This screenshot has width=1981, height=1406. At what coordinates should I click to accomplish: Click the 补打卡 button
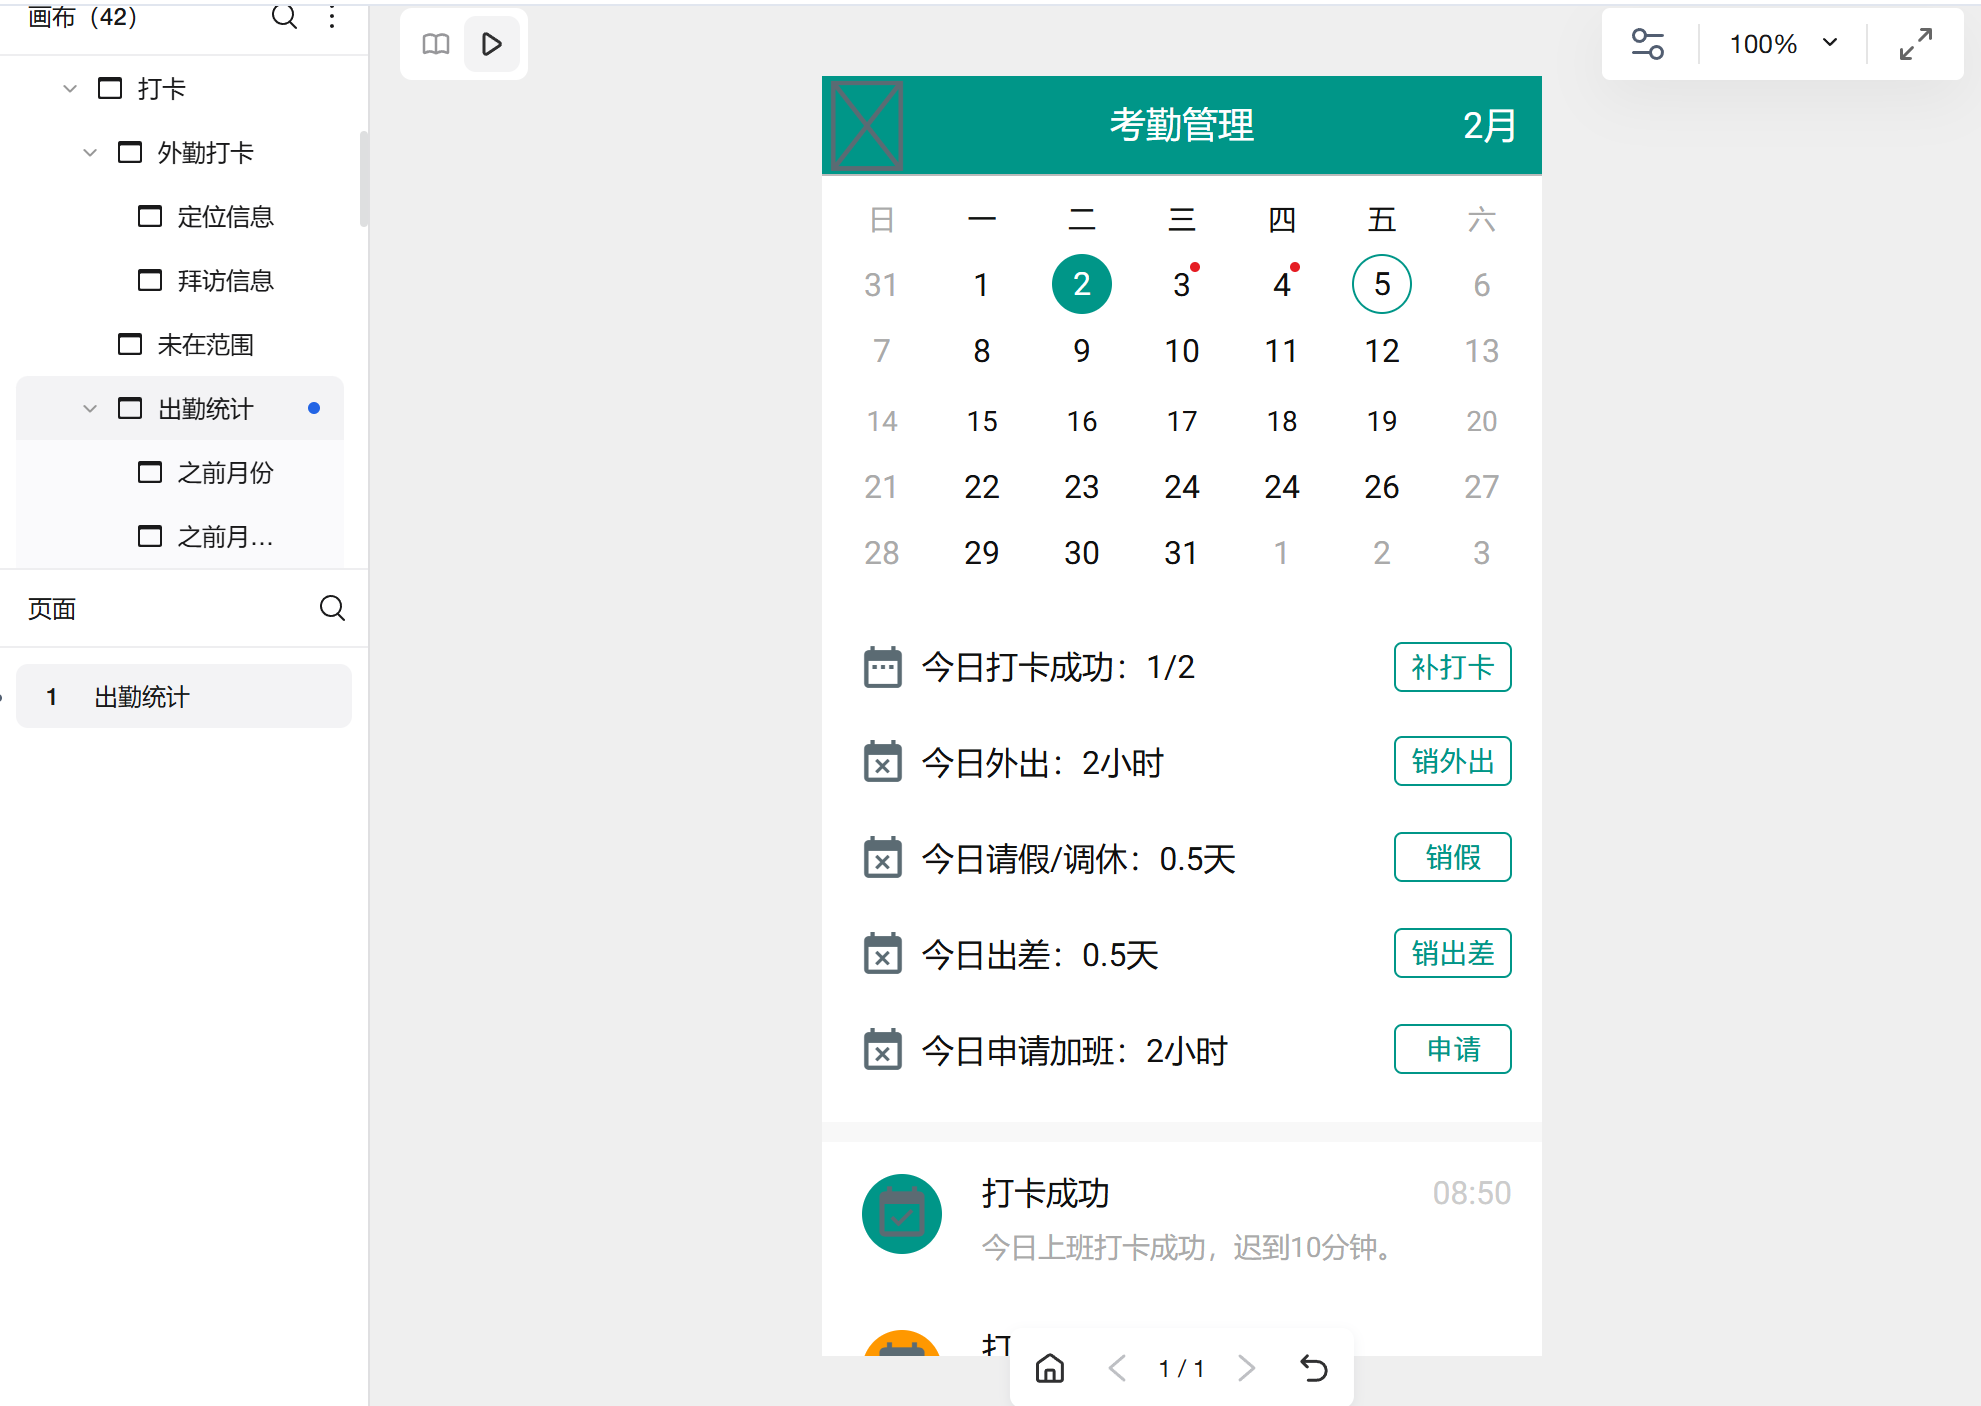(1452, 667)
